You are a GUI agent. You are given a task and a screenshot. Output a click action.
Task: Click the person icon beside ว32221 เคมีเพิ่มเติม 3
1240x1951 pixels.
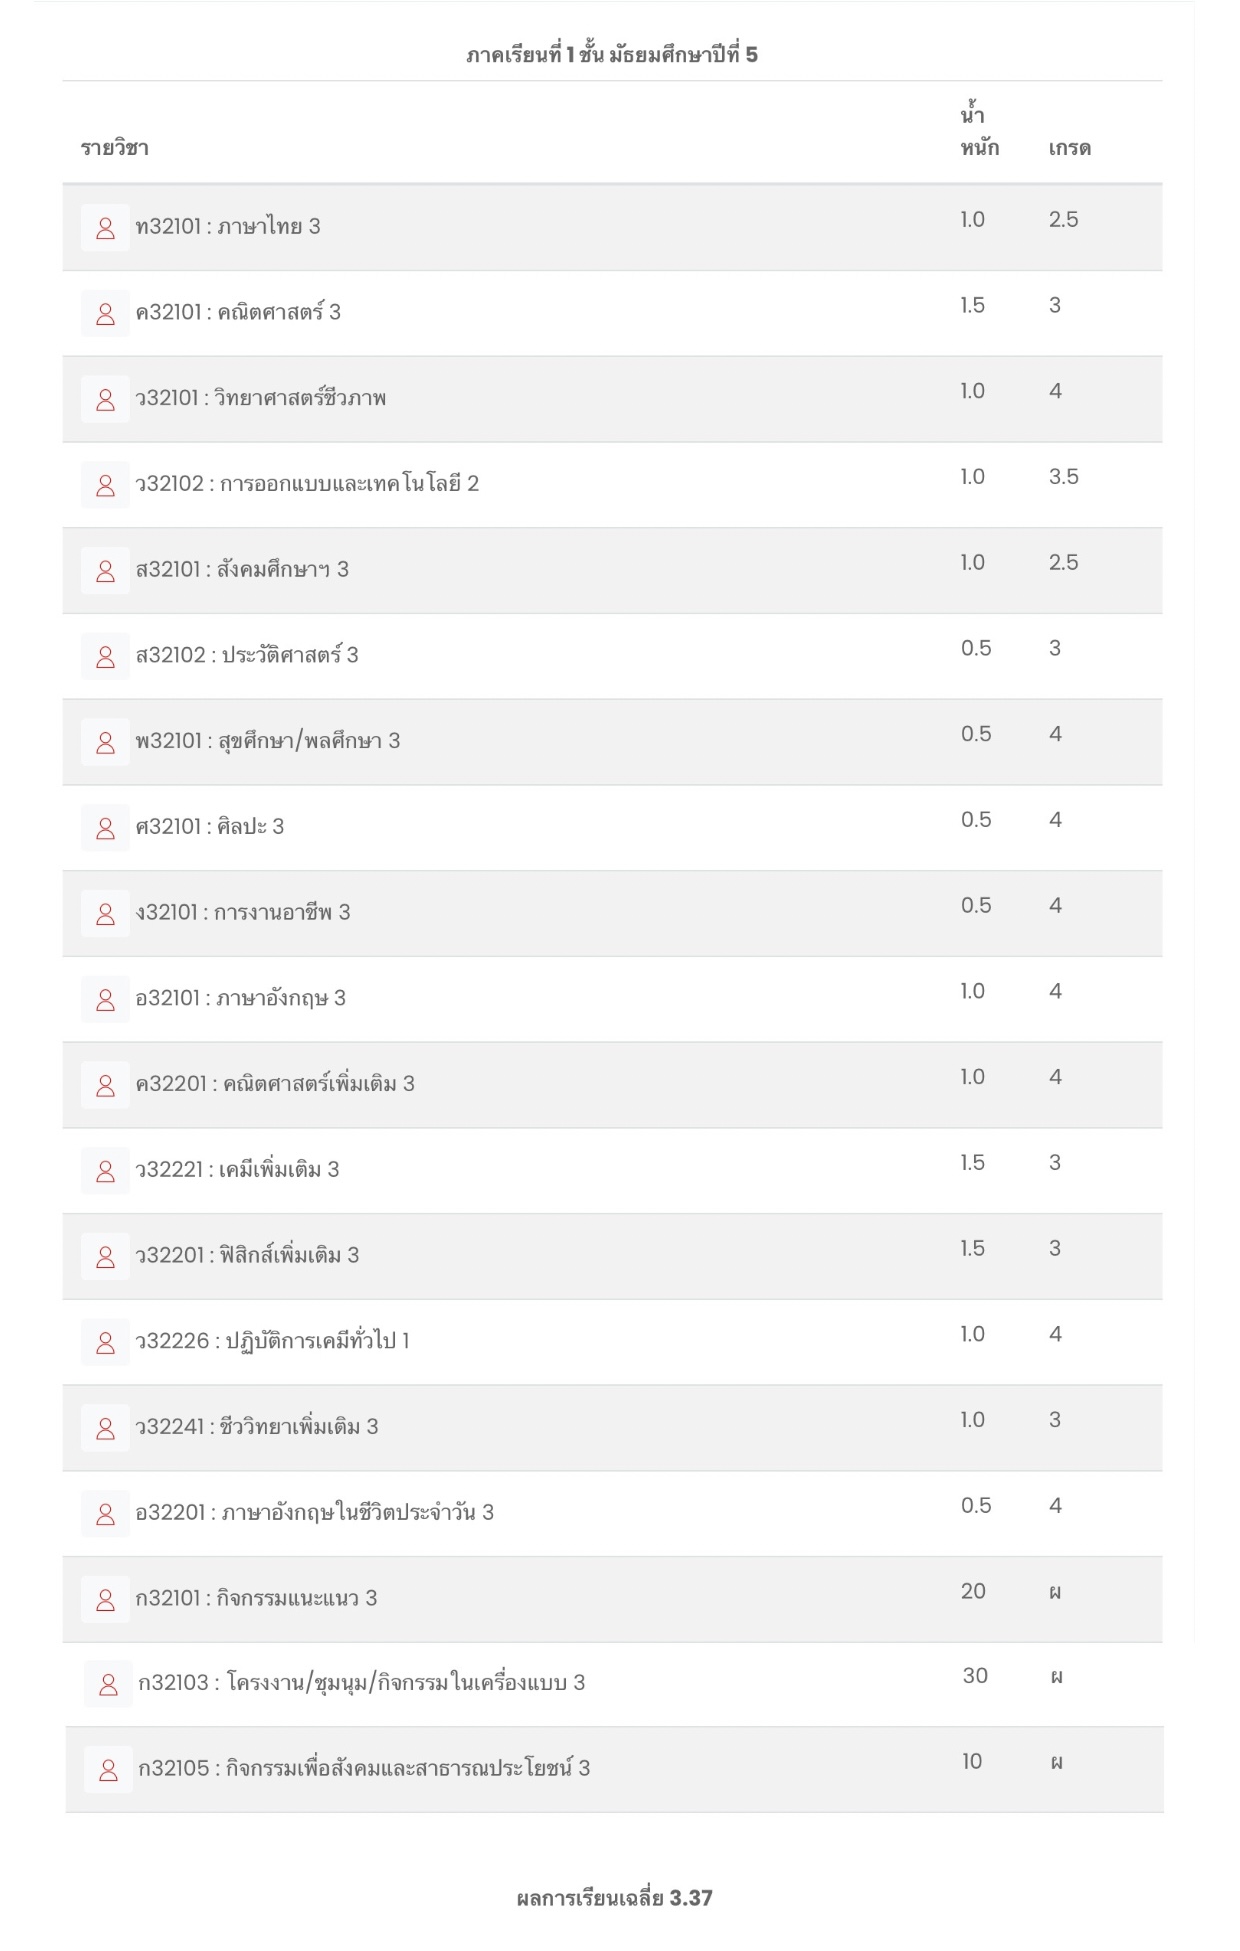[x=105, y=1171]
